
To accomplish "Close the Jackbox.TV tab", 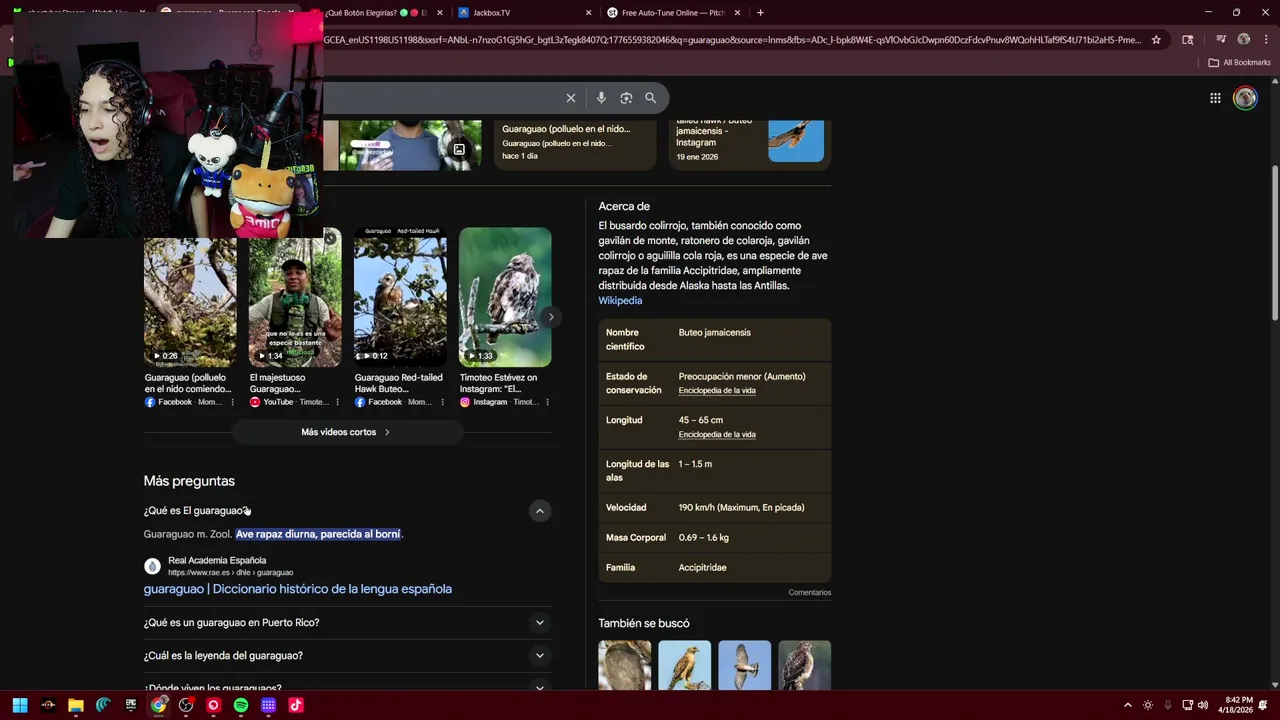I will point(588,13).
